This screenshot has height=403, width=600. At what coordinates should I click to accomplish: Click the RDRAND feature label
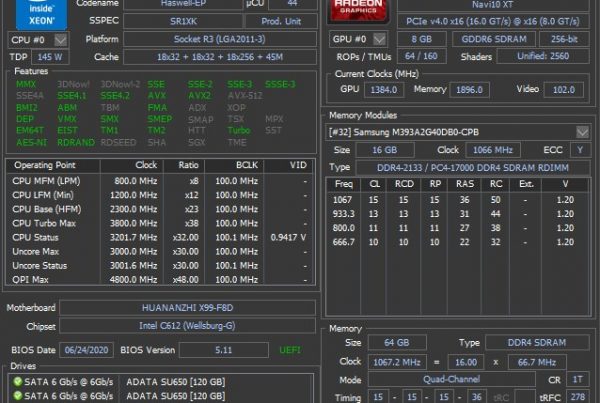coord(76,142)
